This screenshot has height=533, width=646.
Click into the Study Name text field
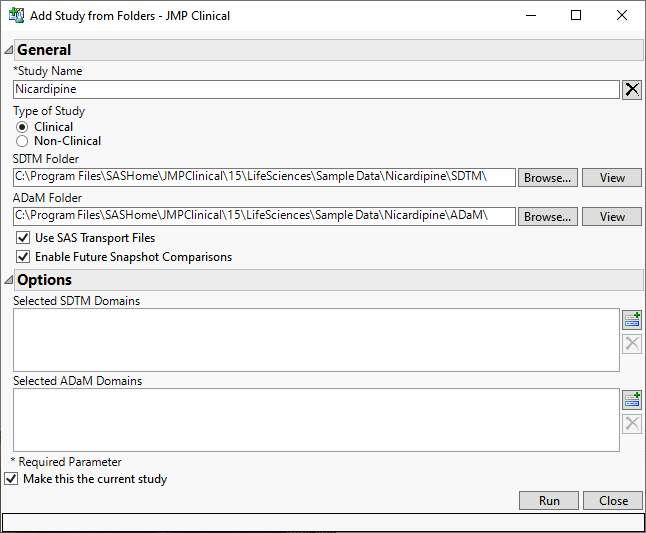(x=316, y=89)
